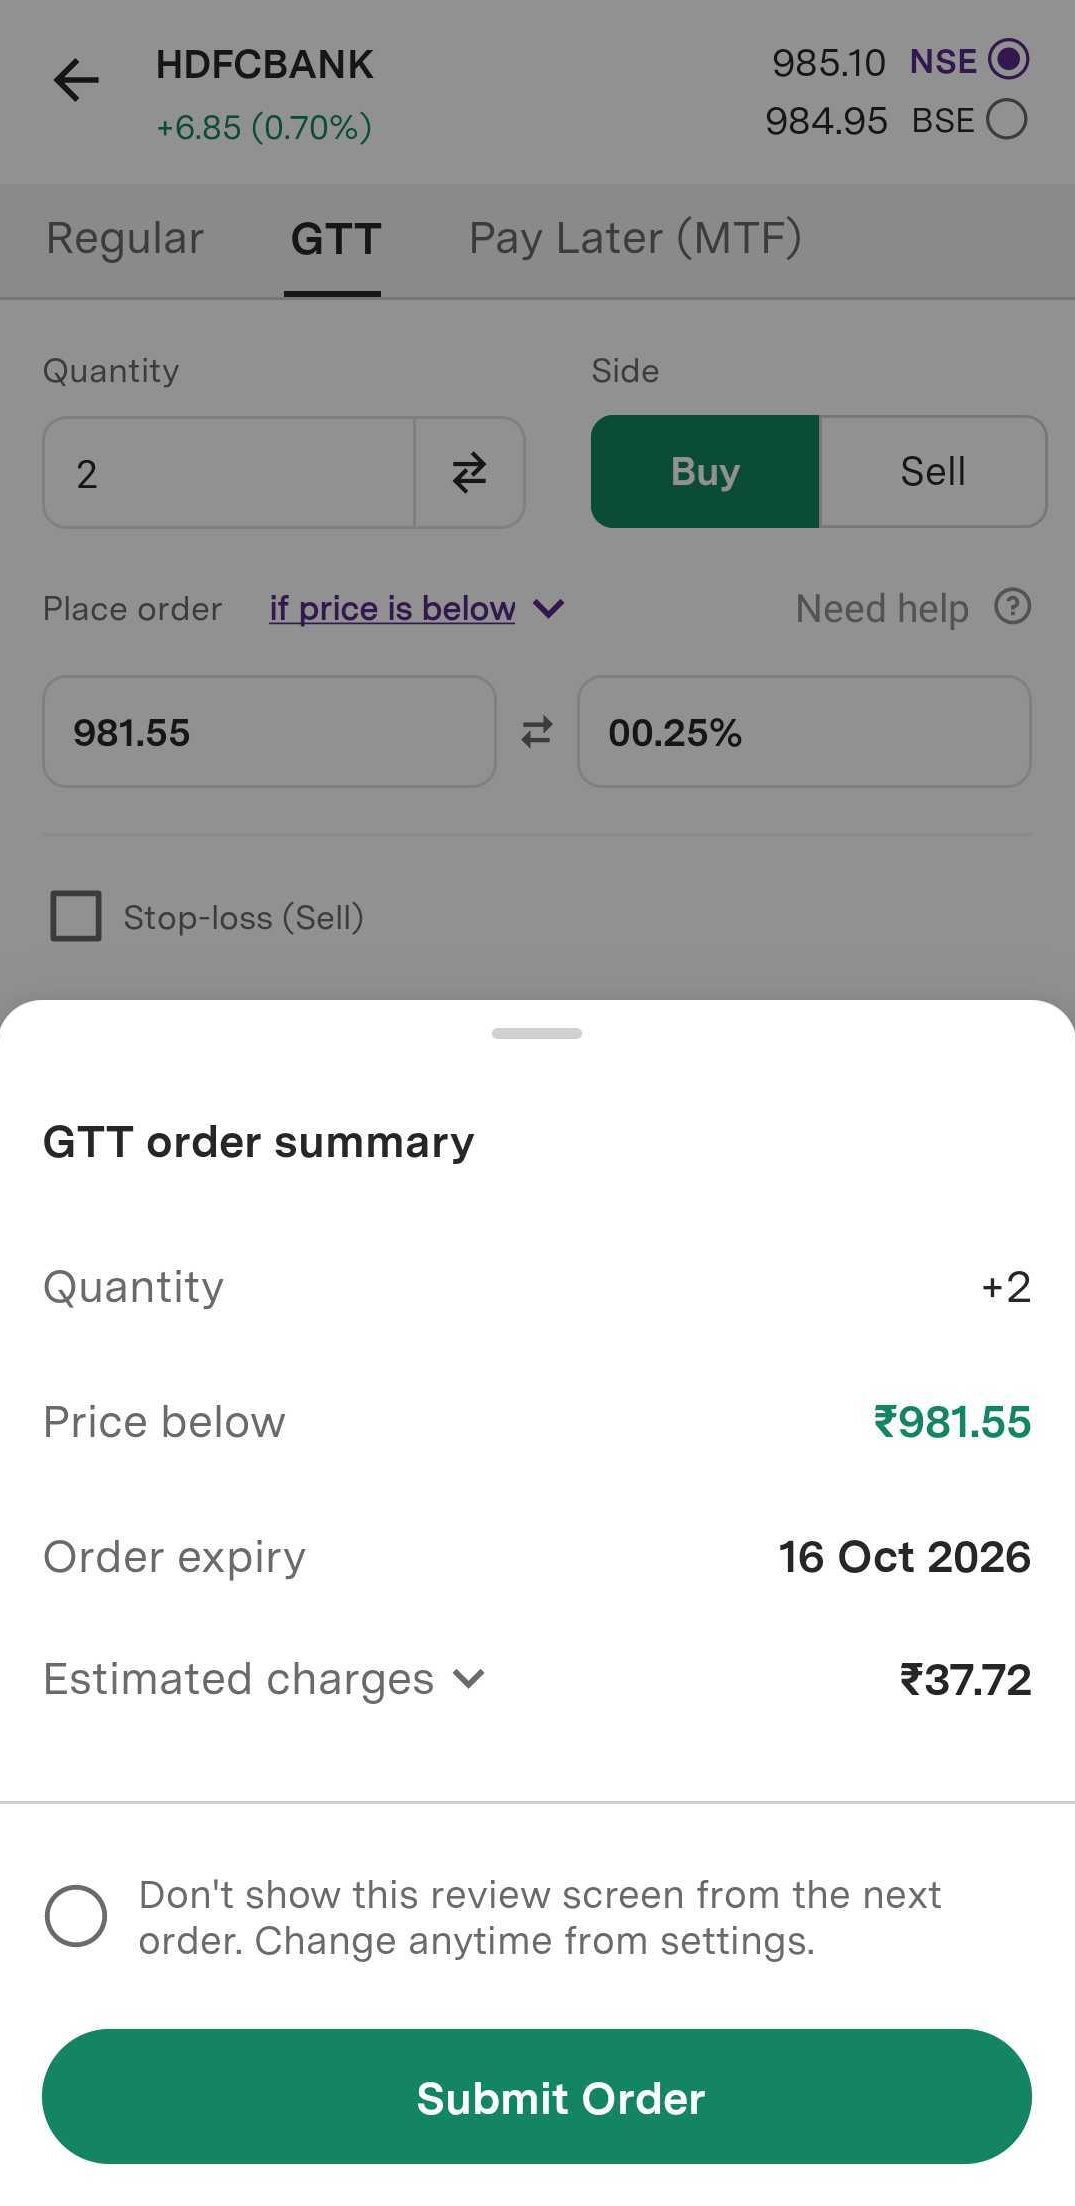Select the NSE exchange radio button
Screen dimensions: 1075x2206
click(1007, 60)
